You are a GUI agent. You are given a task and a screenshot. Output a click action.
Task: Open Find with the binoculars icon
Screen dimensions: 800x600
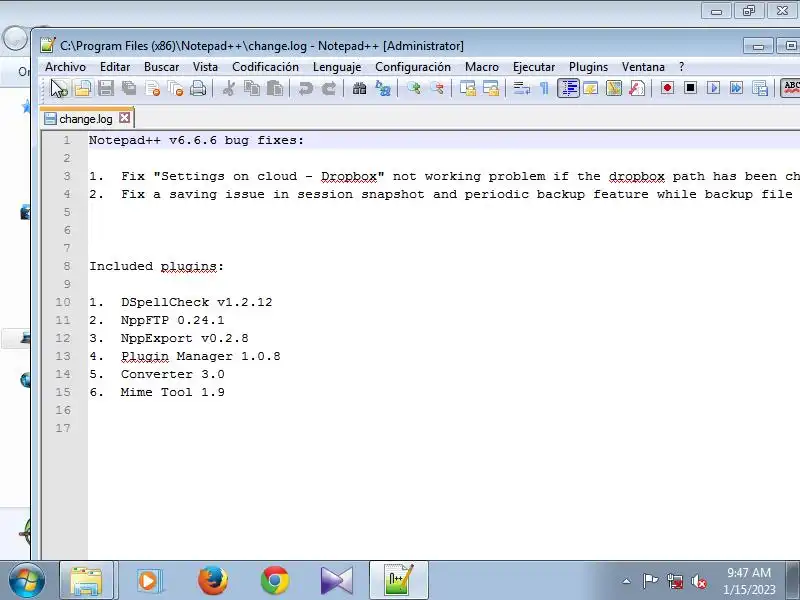359,88
